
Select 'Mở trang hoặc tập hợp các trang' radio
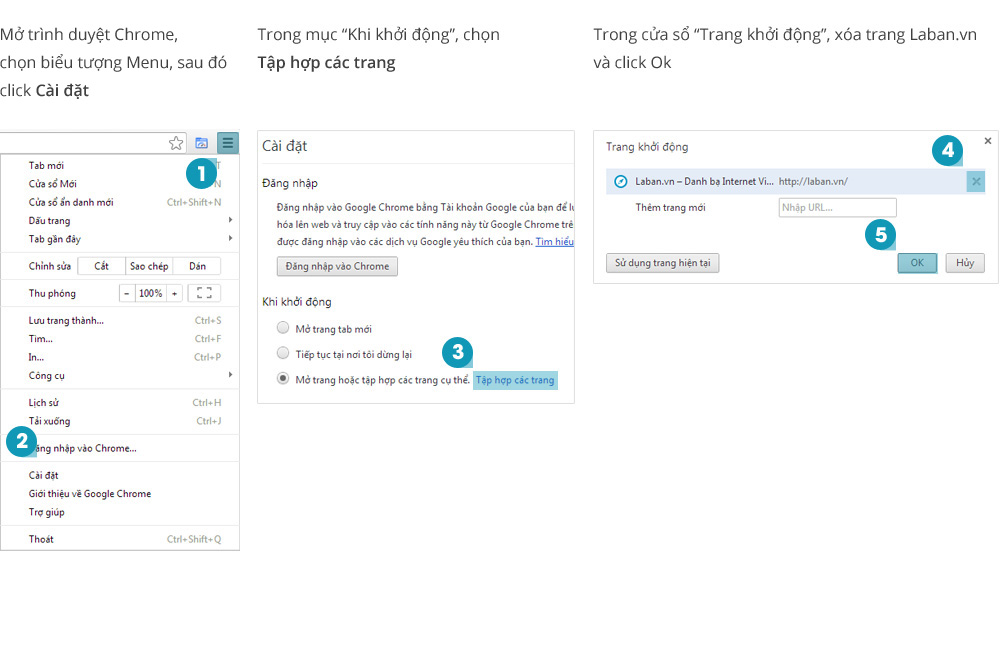pyautogui.click(x=283, y=379)
